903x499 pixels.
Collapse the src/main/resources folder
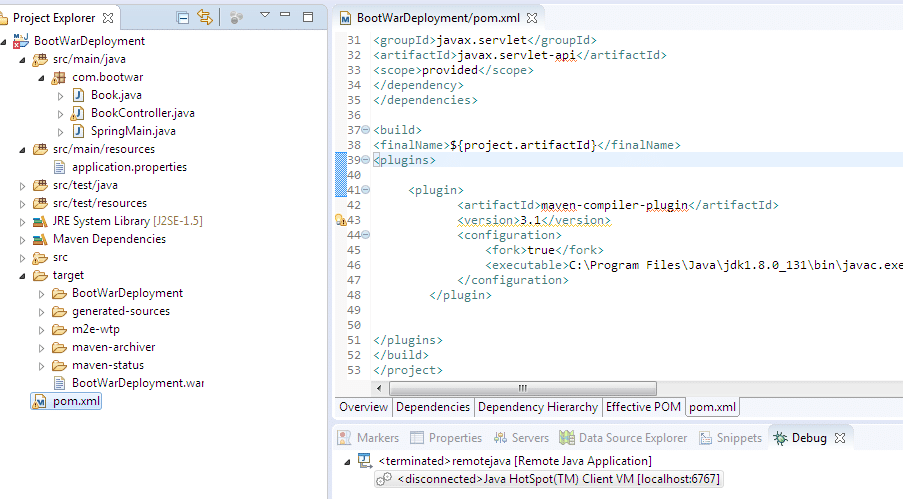(x=23, y=149)
